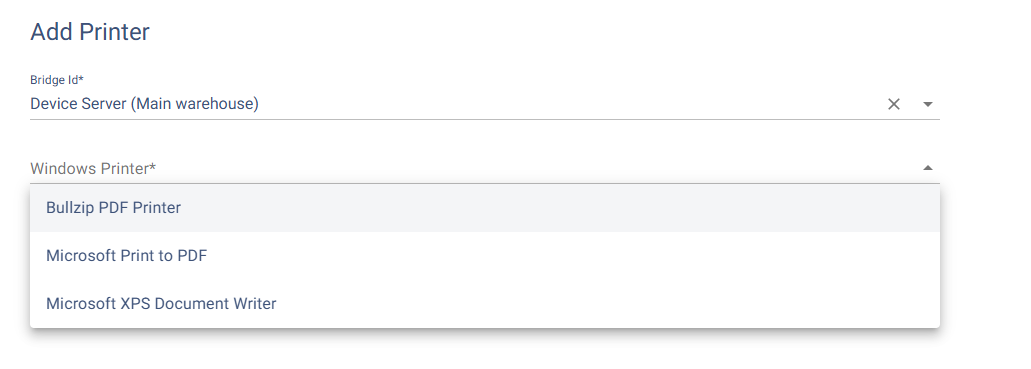Screen dimensions: 1031x369
Task: Click the middle entry in printer dropdown
Action: (x=485, y=256)
